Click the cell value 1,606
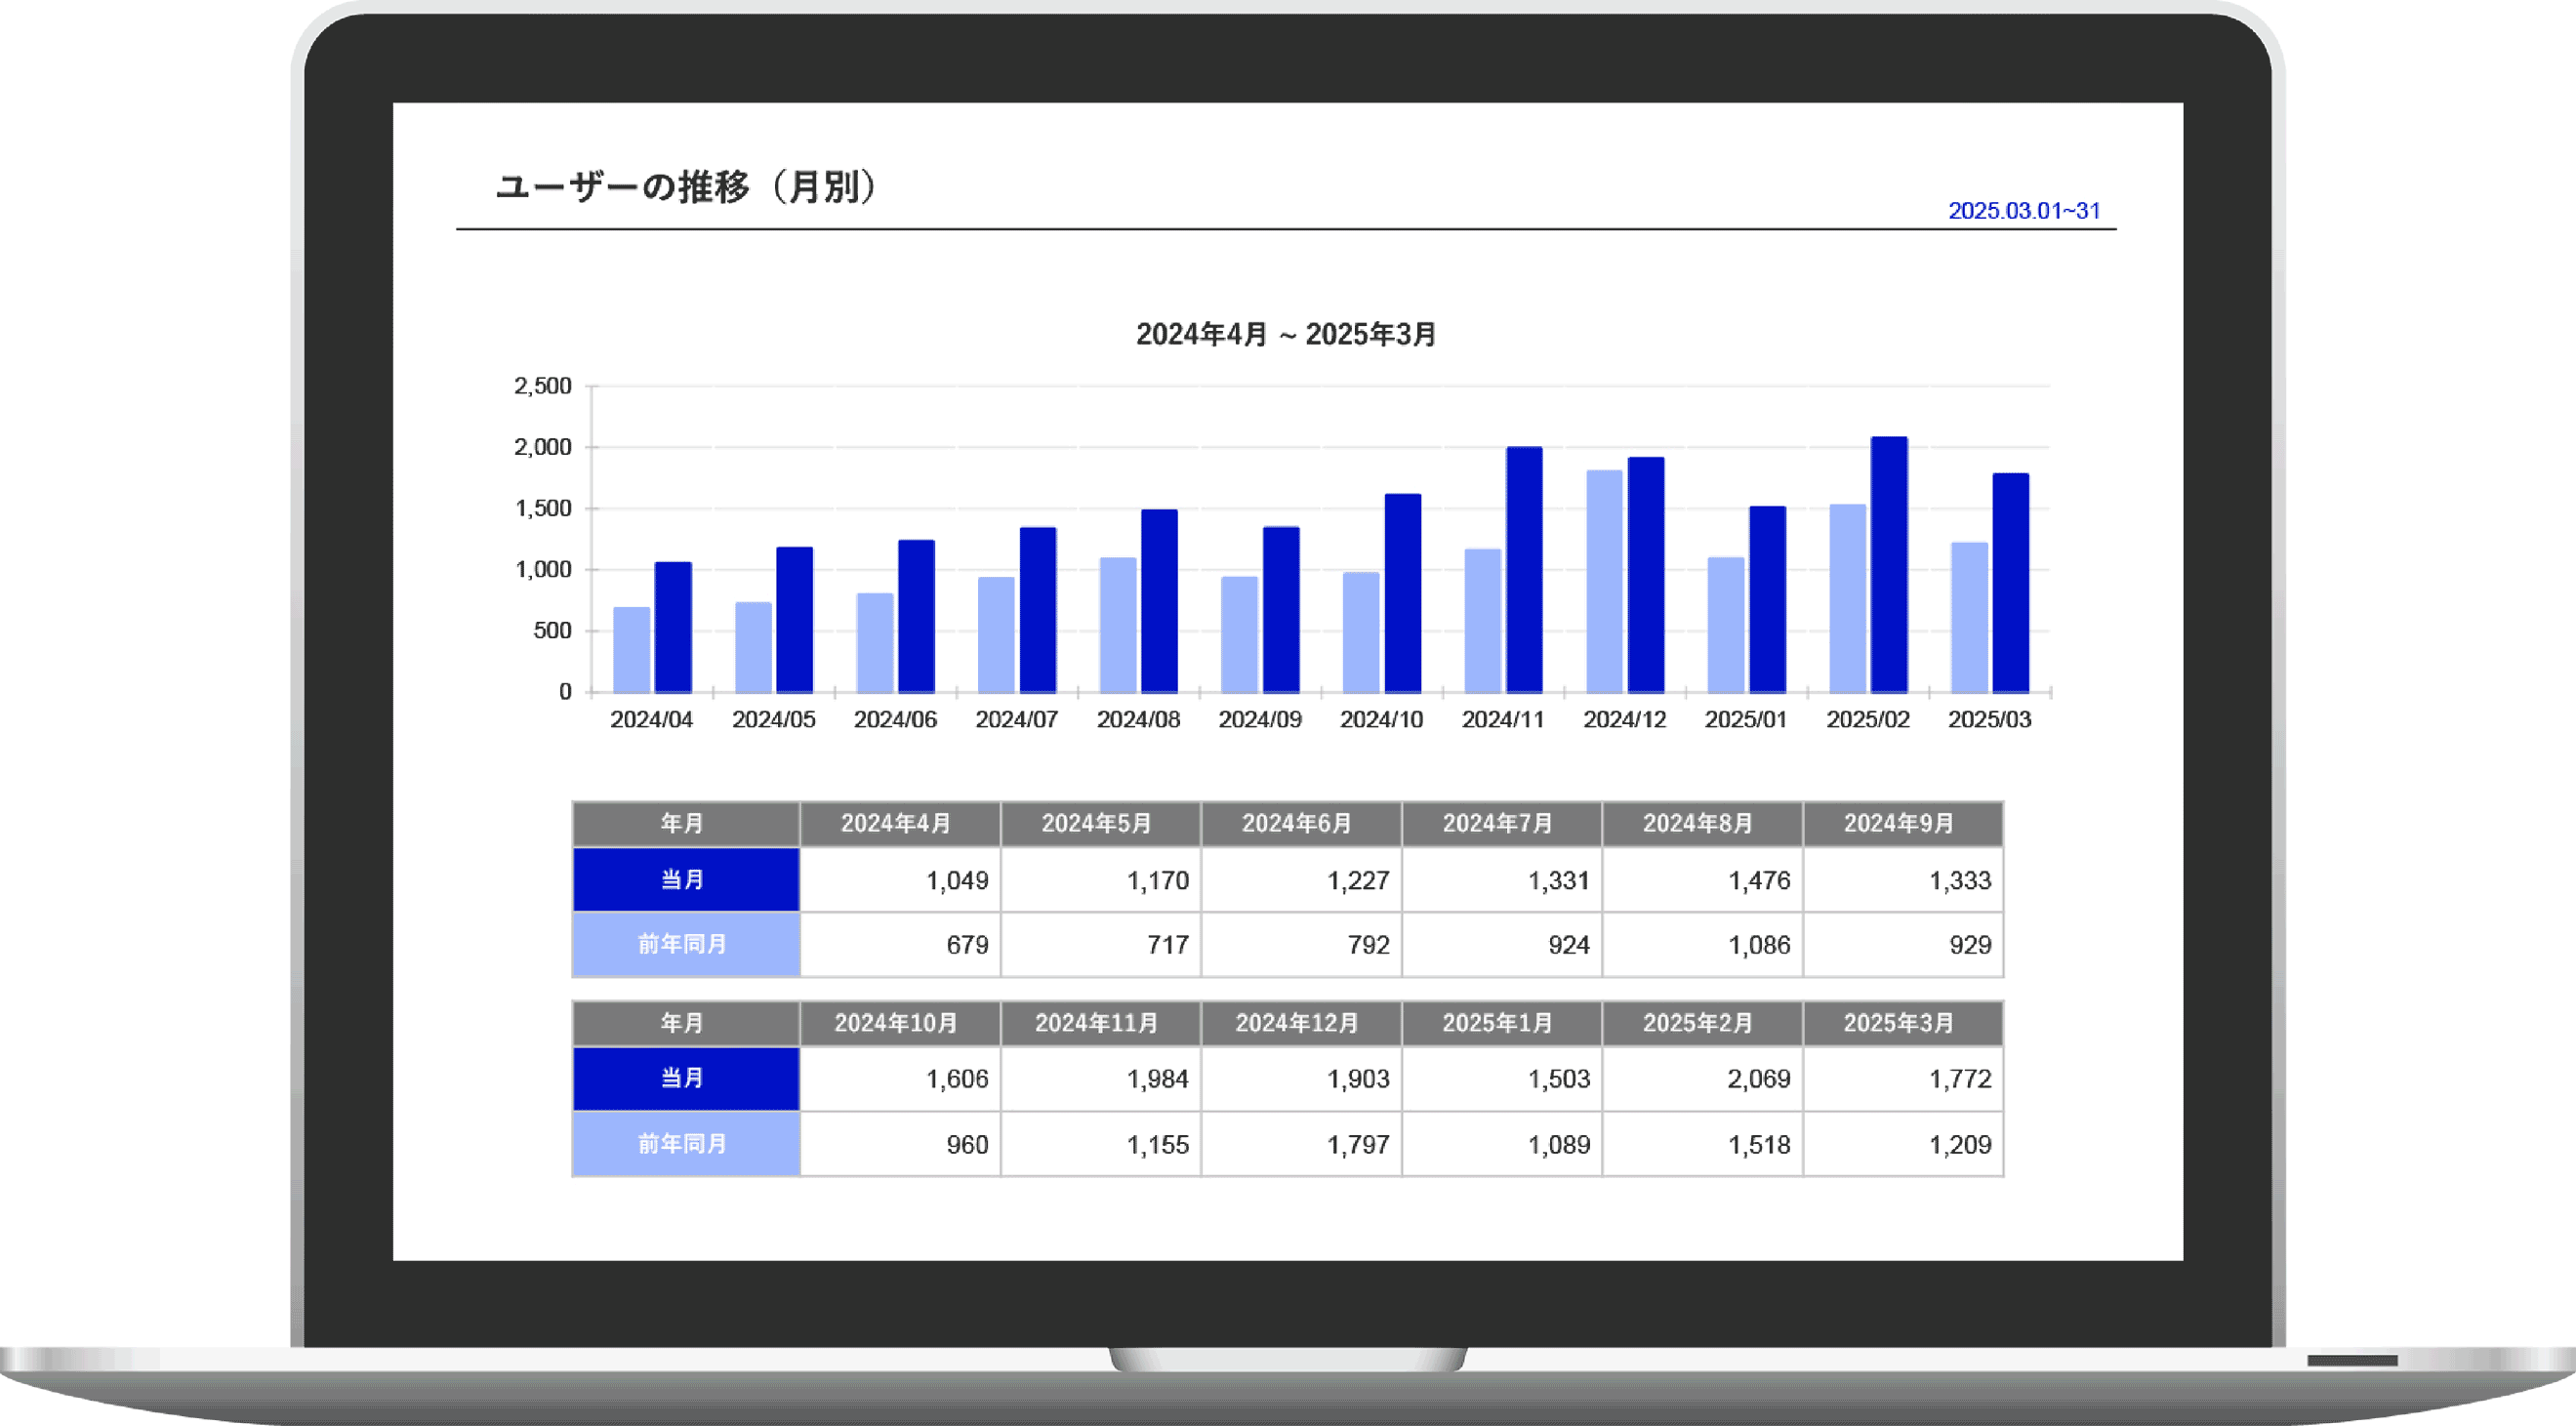The width and height of the screenshot is (2576, 1426). pos(957,1079)
